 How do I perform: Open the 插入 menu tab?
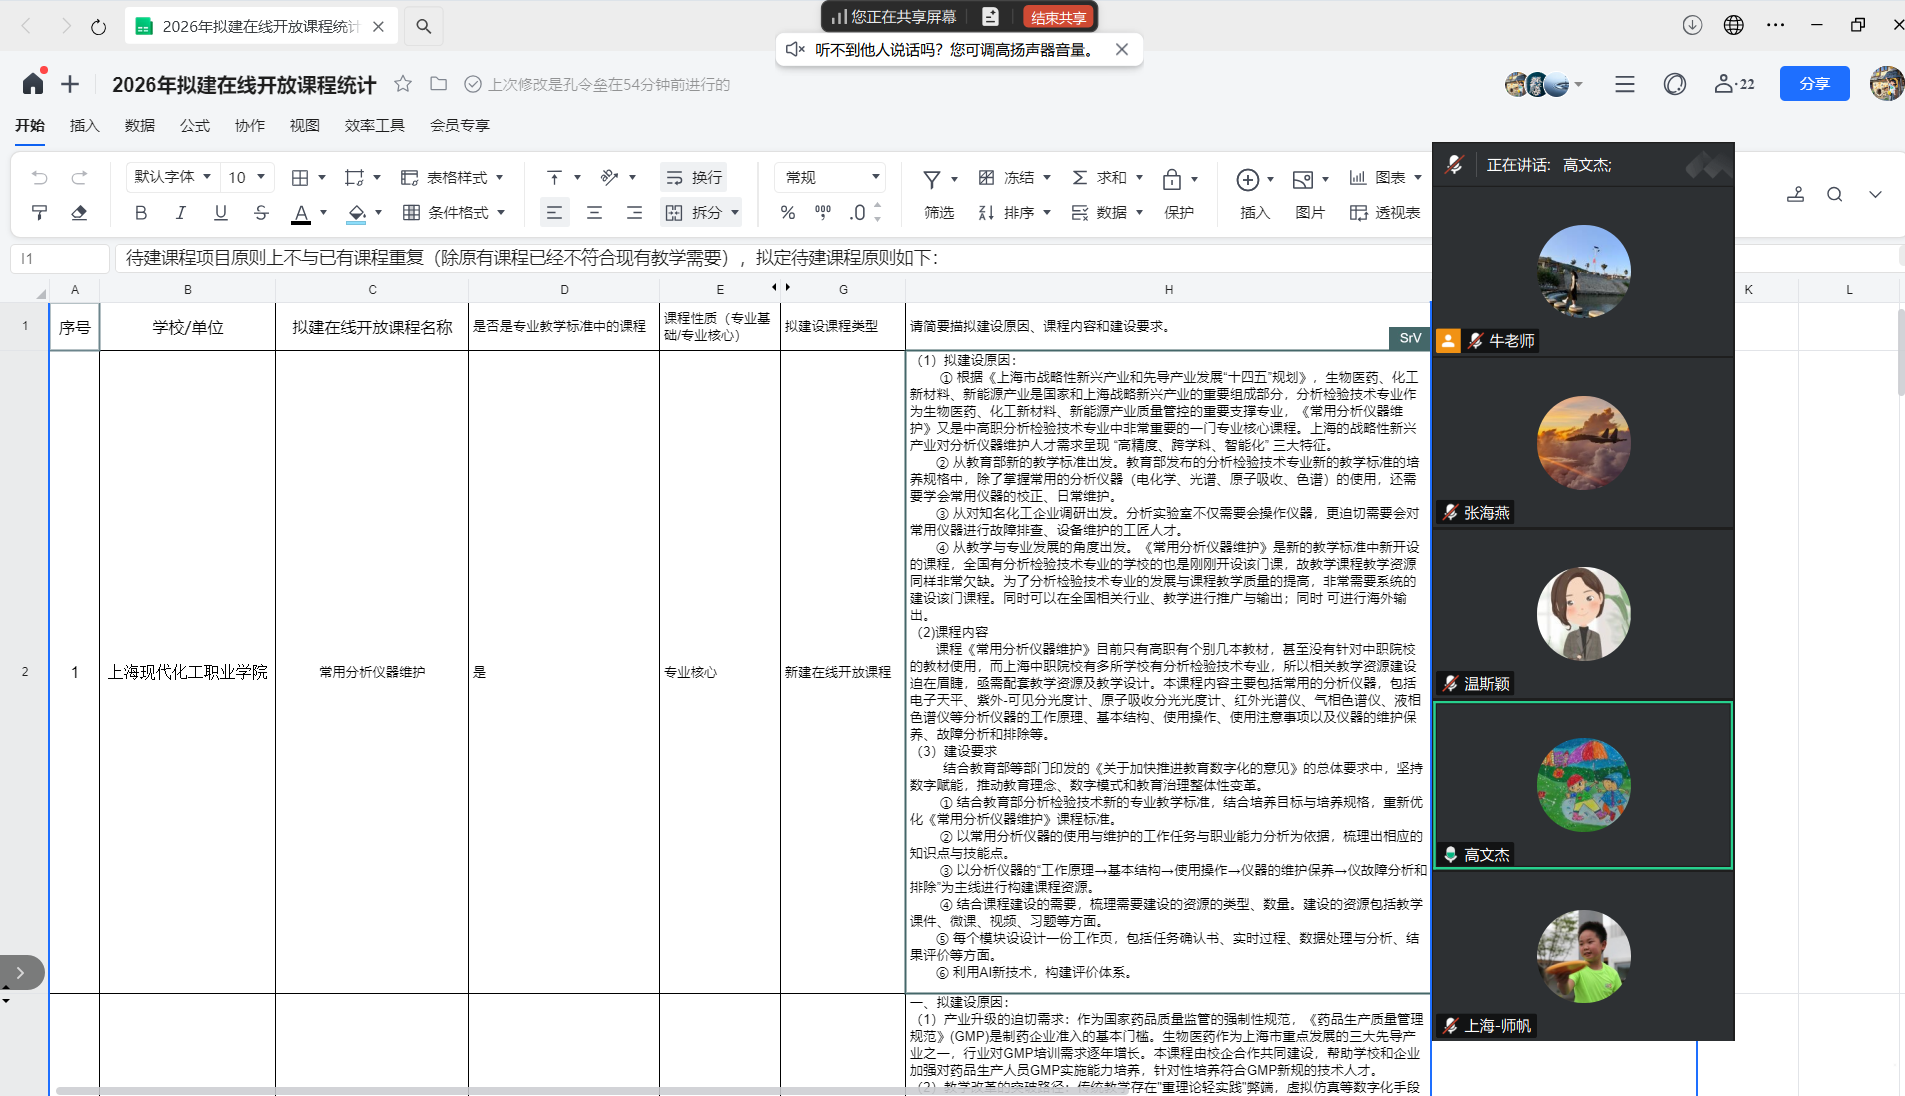84,125
